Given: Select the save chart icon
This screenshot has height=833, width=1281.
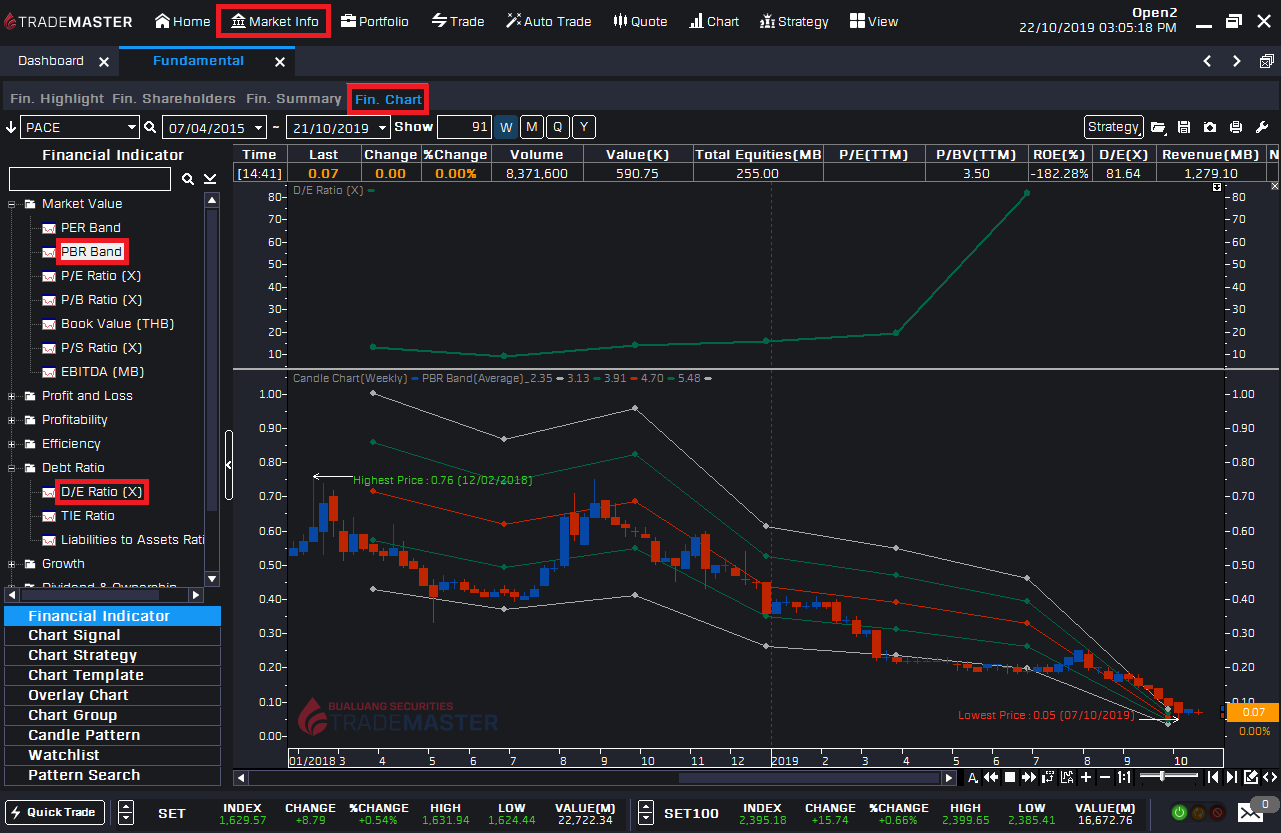Looking at the screenshot, I should tap(1185, 127).
